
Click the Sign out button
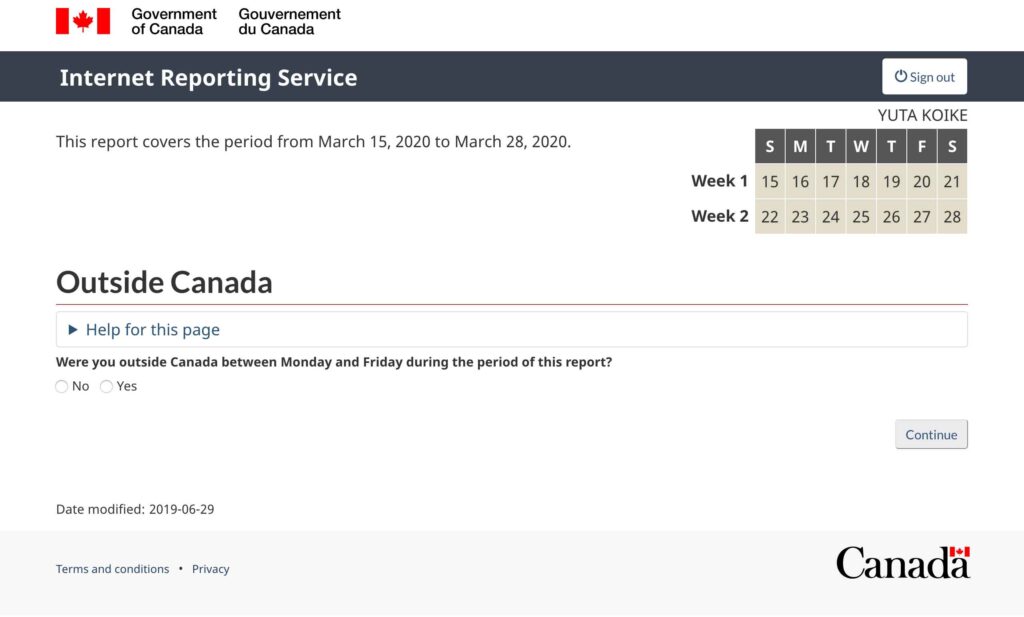point(924,77)
